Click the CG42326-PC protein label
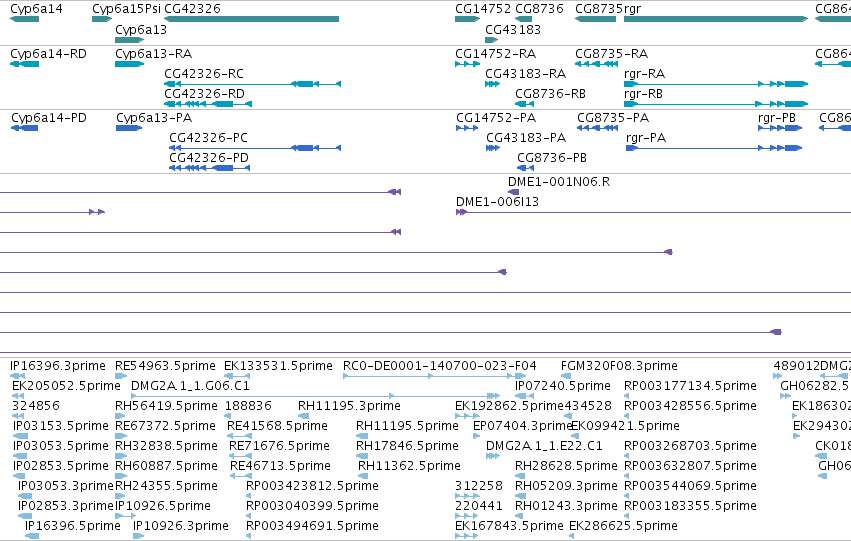The image size is (851, 541). [x=208, y=138]
